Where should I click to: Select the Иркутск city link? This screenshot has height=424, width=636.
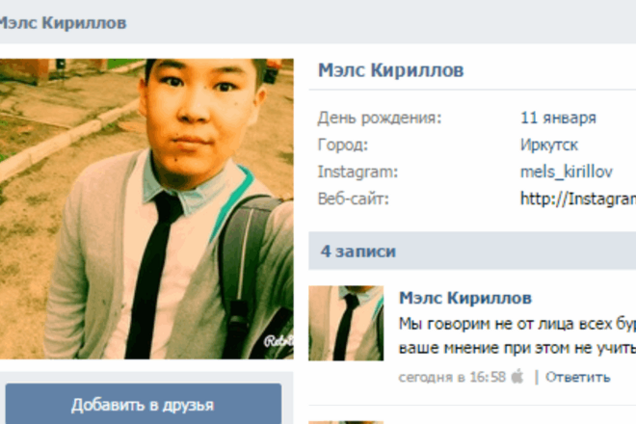[549, 145]
